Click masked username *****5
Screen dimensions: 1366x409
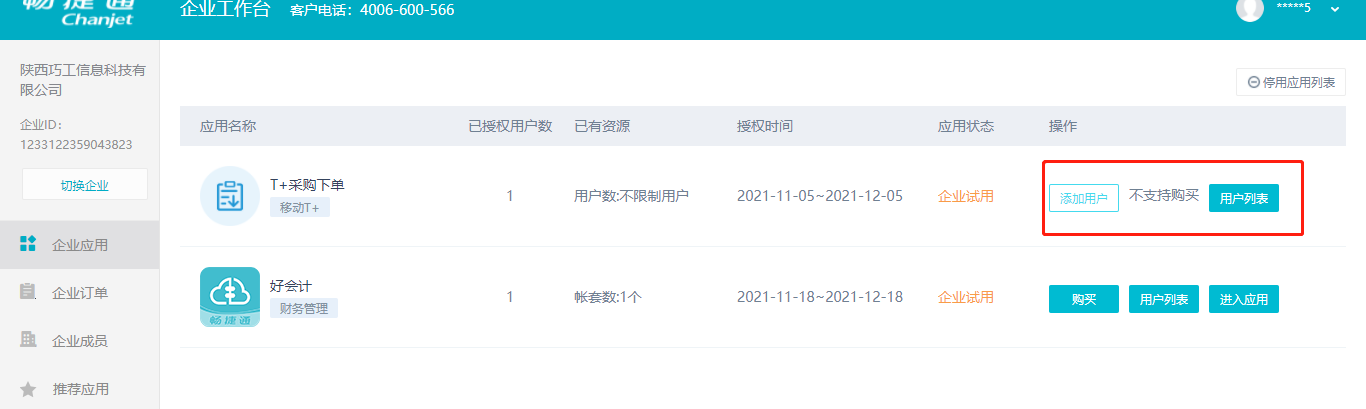1293,9
